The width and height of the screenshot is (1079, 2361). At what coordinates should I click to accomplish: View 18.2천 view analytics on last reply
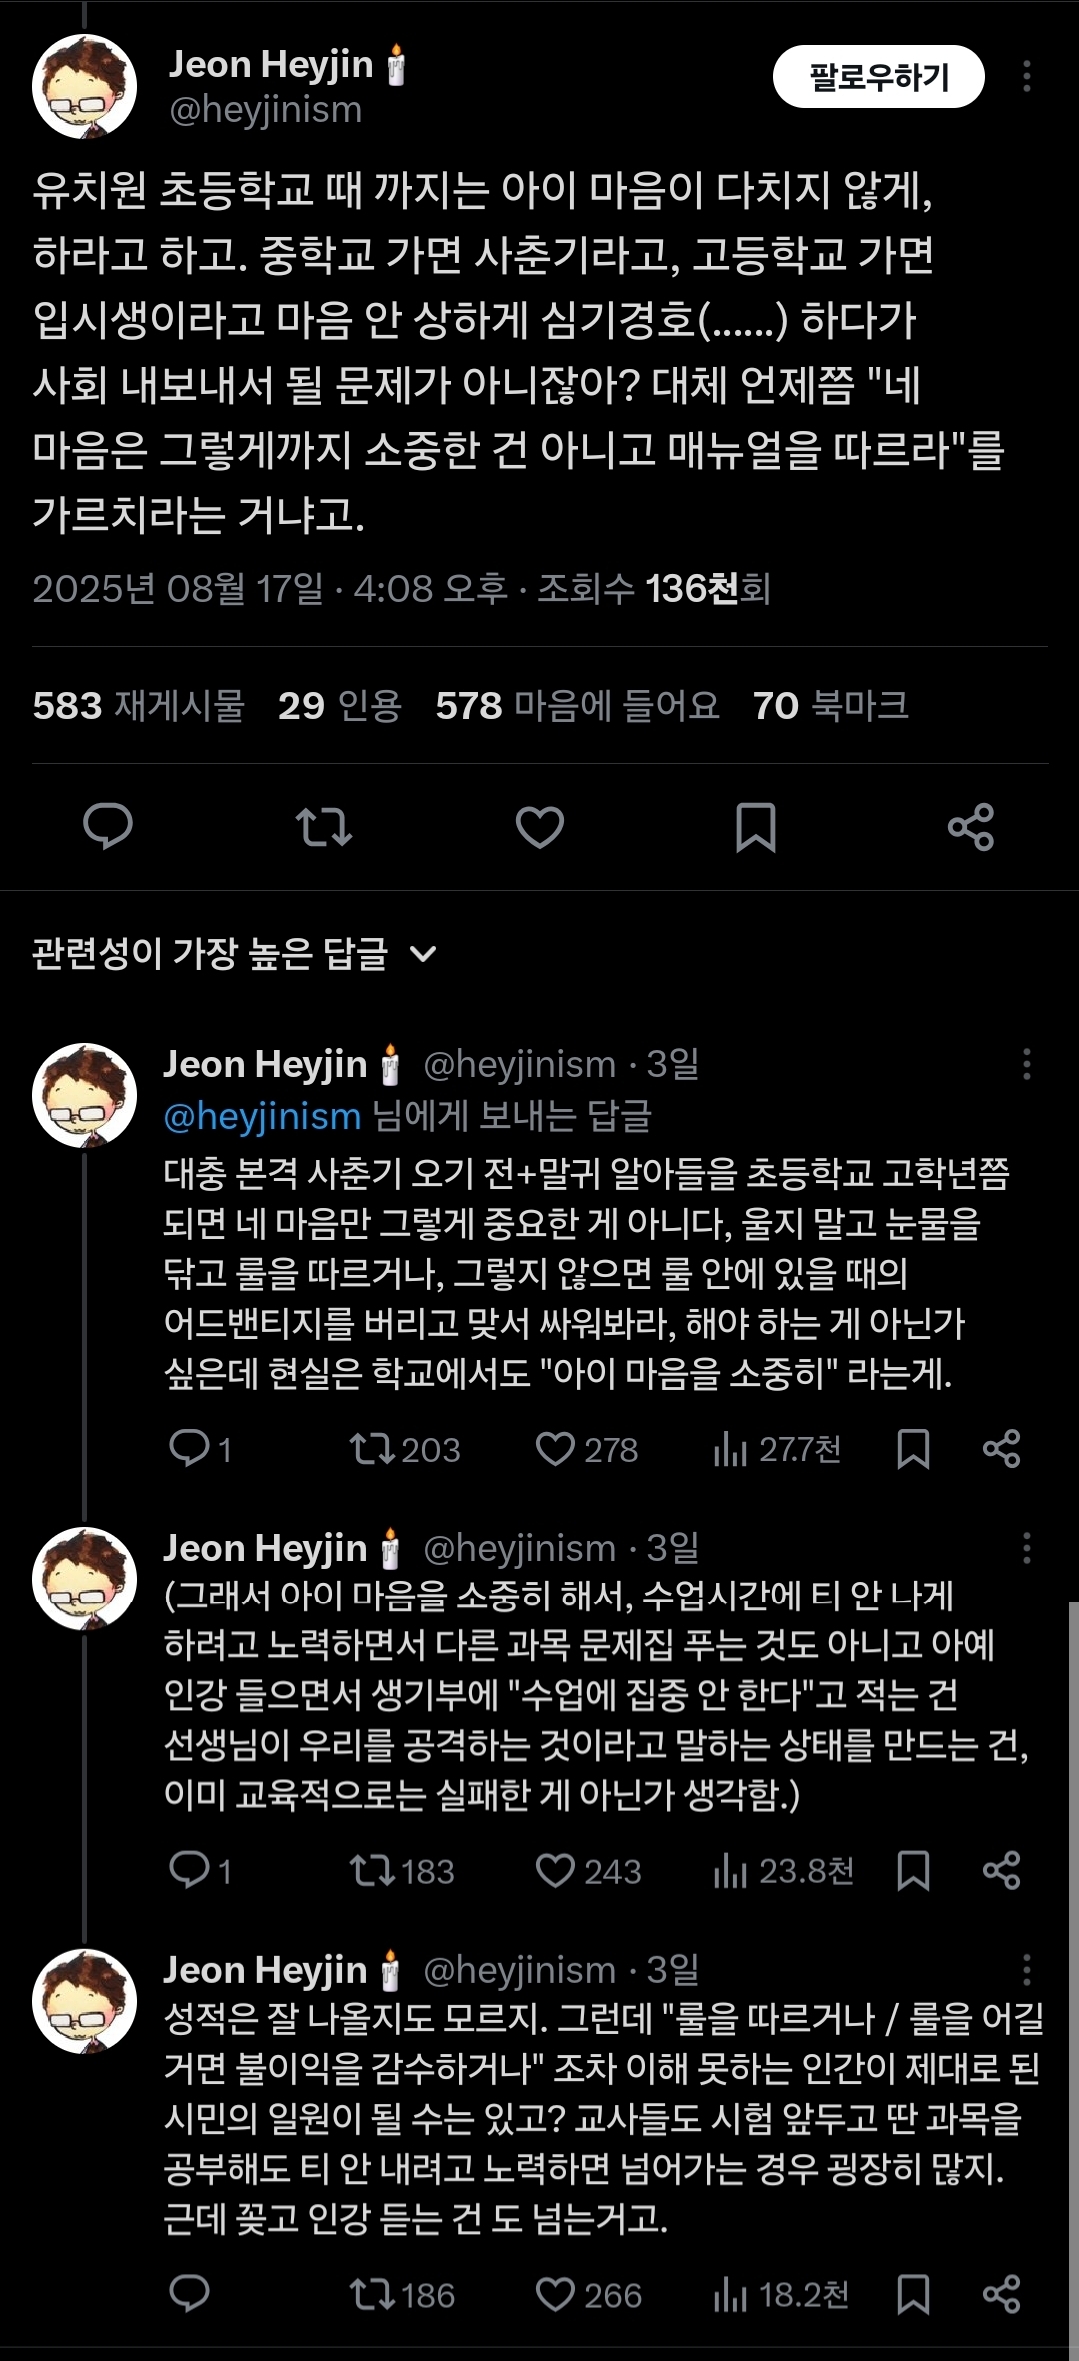click(781, 2295)
